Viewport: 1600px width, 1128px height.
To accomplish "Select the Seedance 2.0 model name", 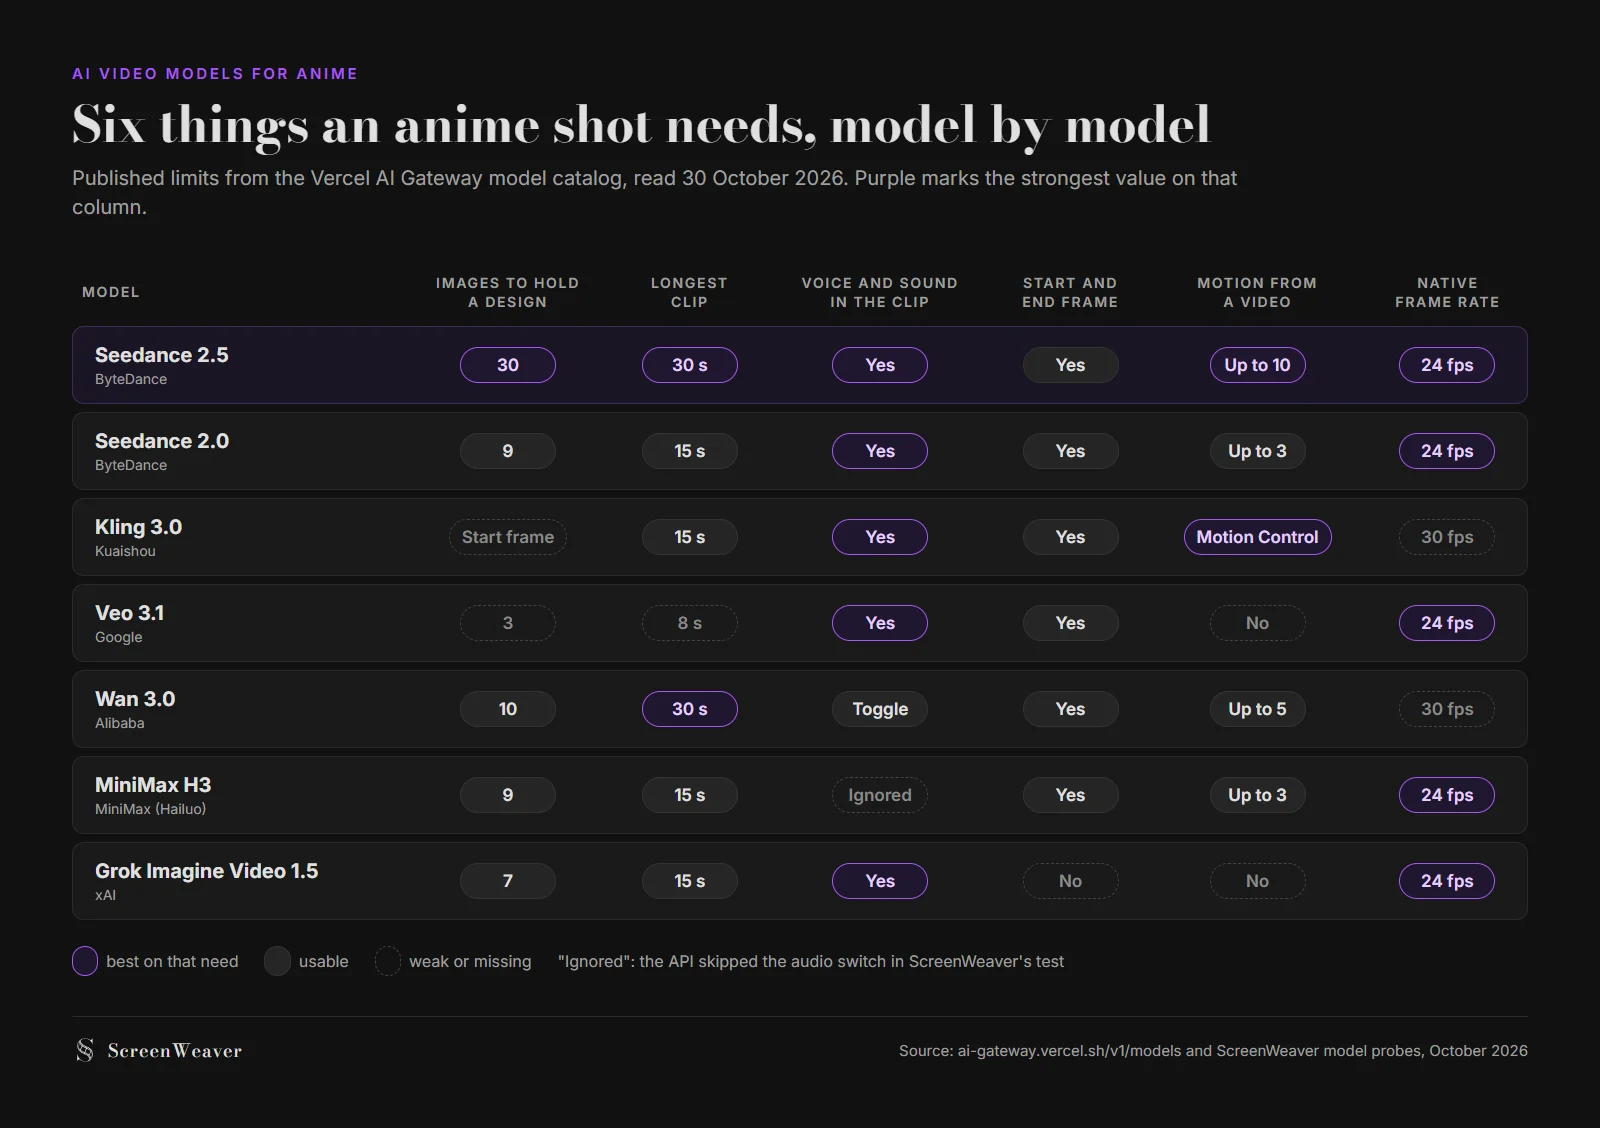I will coord(162,441).
